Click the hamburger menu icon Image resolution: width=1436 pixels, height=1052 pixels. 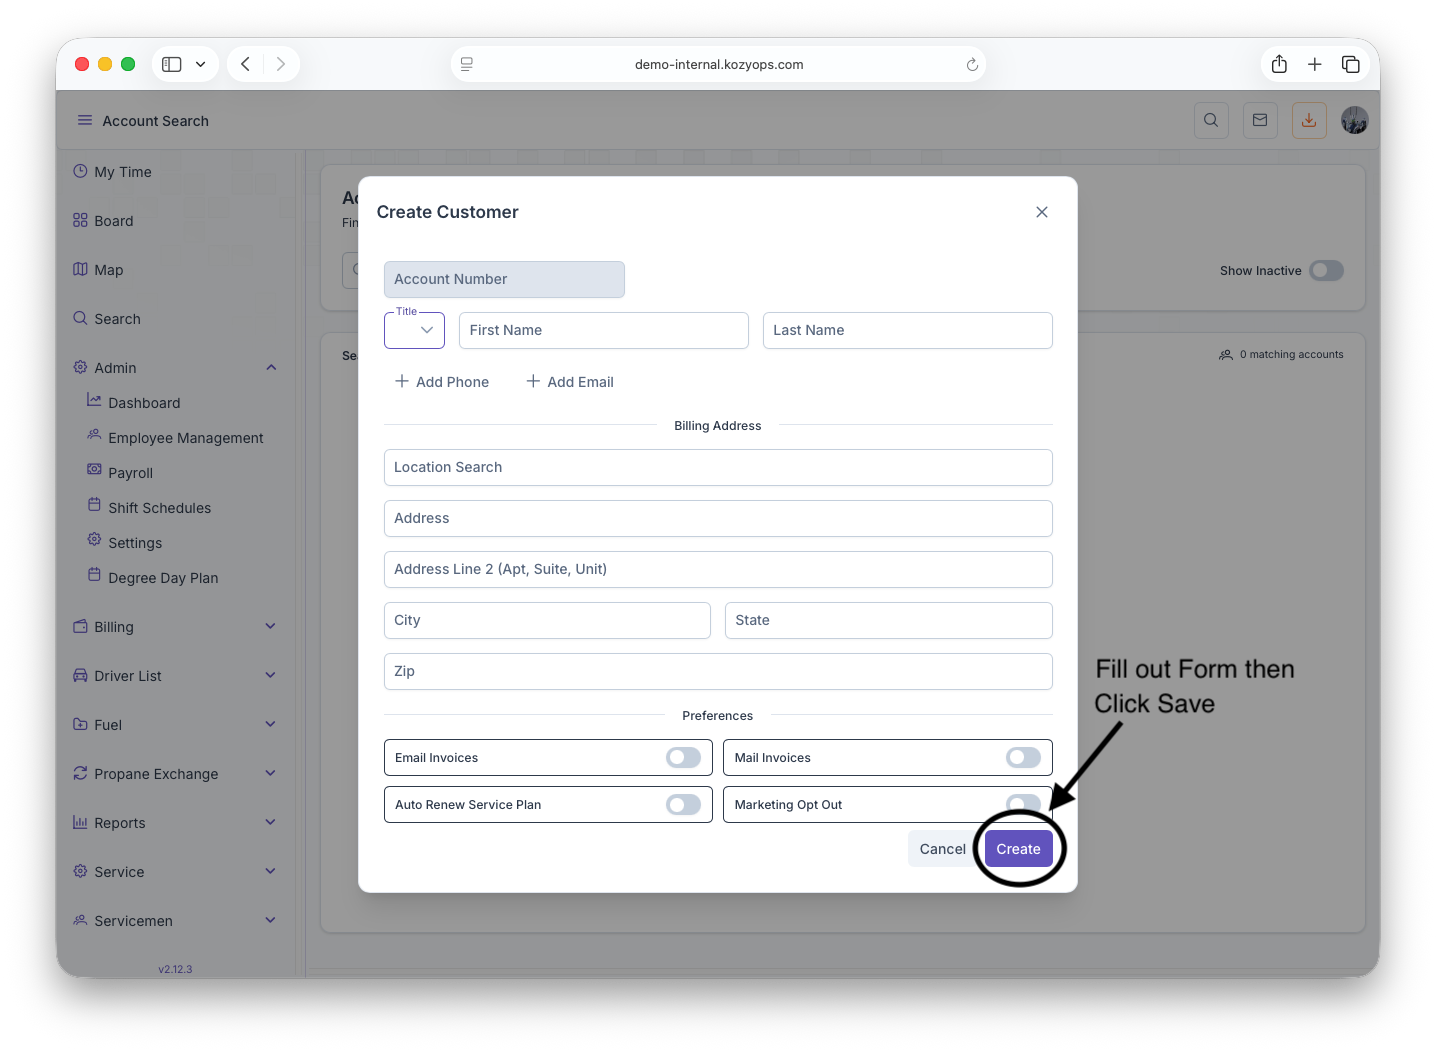coord(85,121)
